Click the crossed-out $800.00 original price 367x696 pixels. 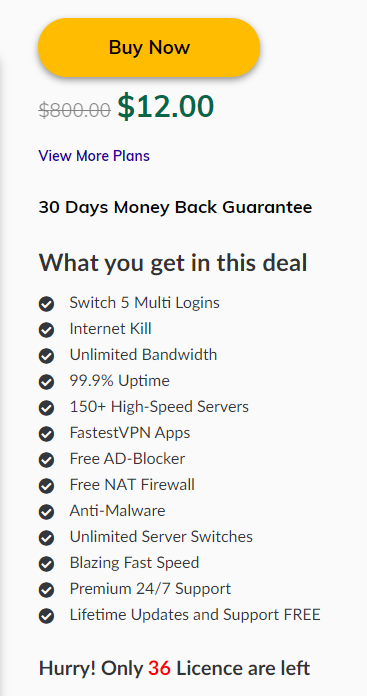click(75, 110)
